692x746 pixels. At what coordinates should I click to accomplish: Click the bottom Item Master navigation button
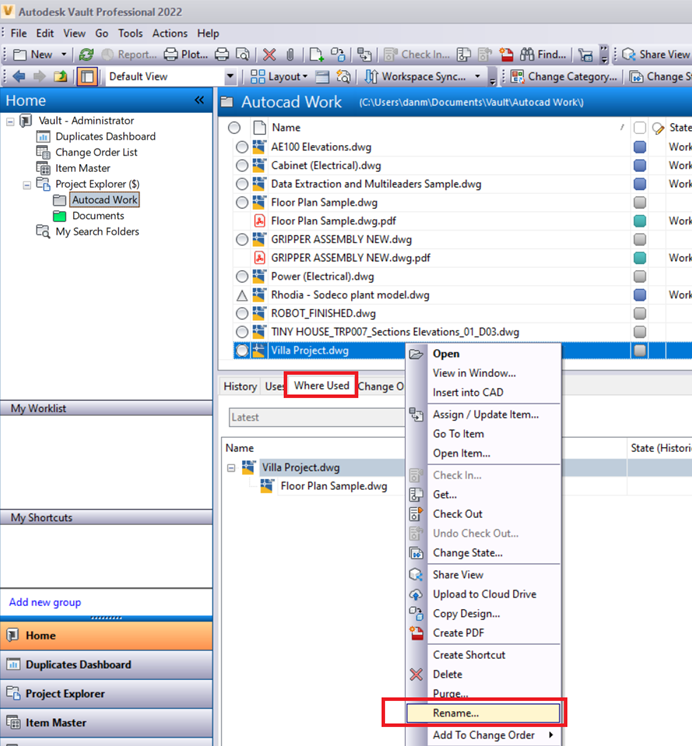tap(106, 723)
